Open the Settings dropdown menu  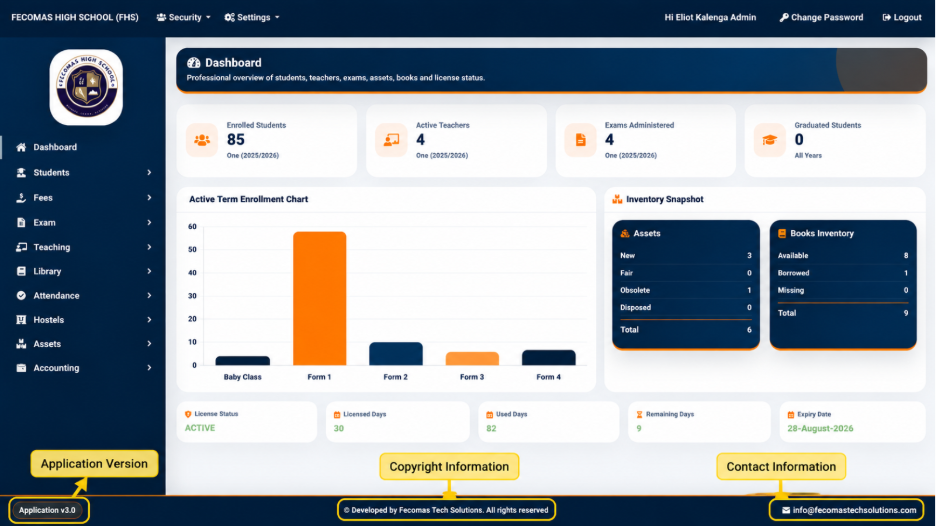[252, 17]
